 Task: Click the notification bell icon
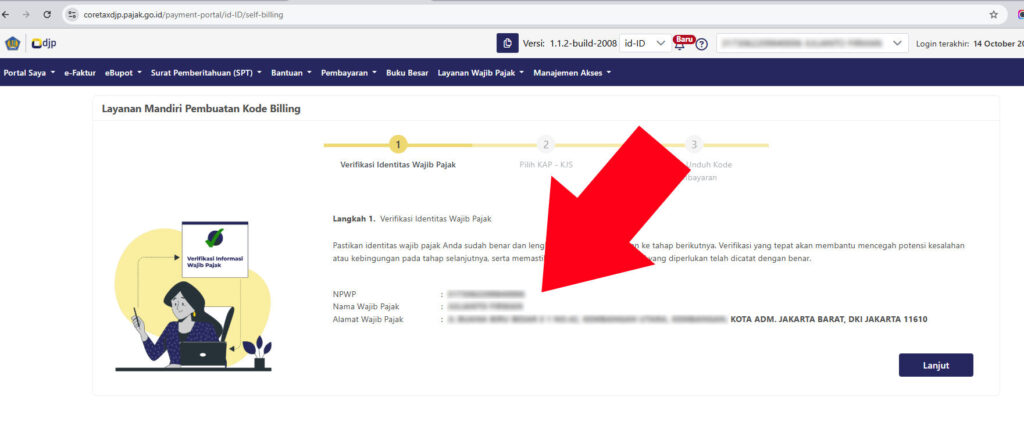(x=680, y=45)
